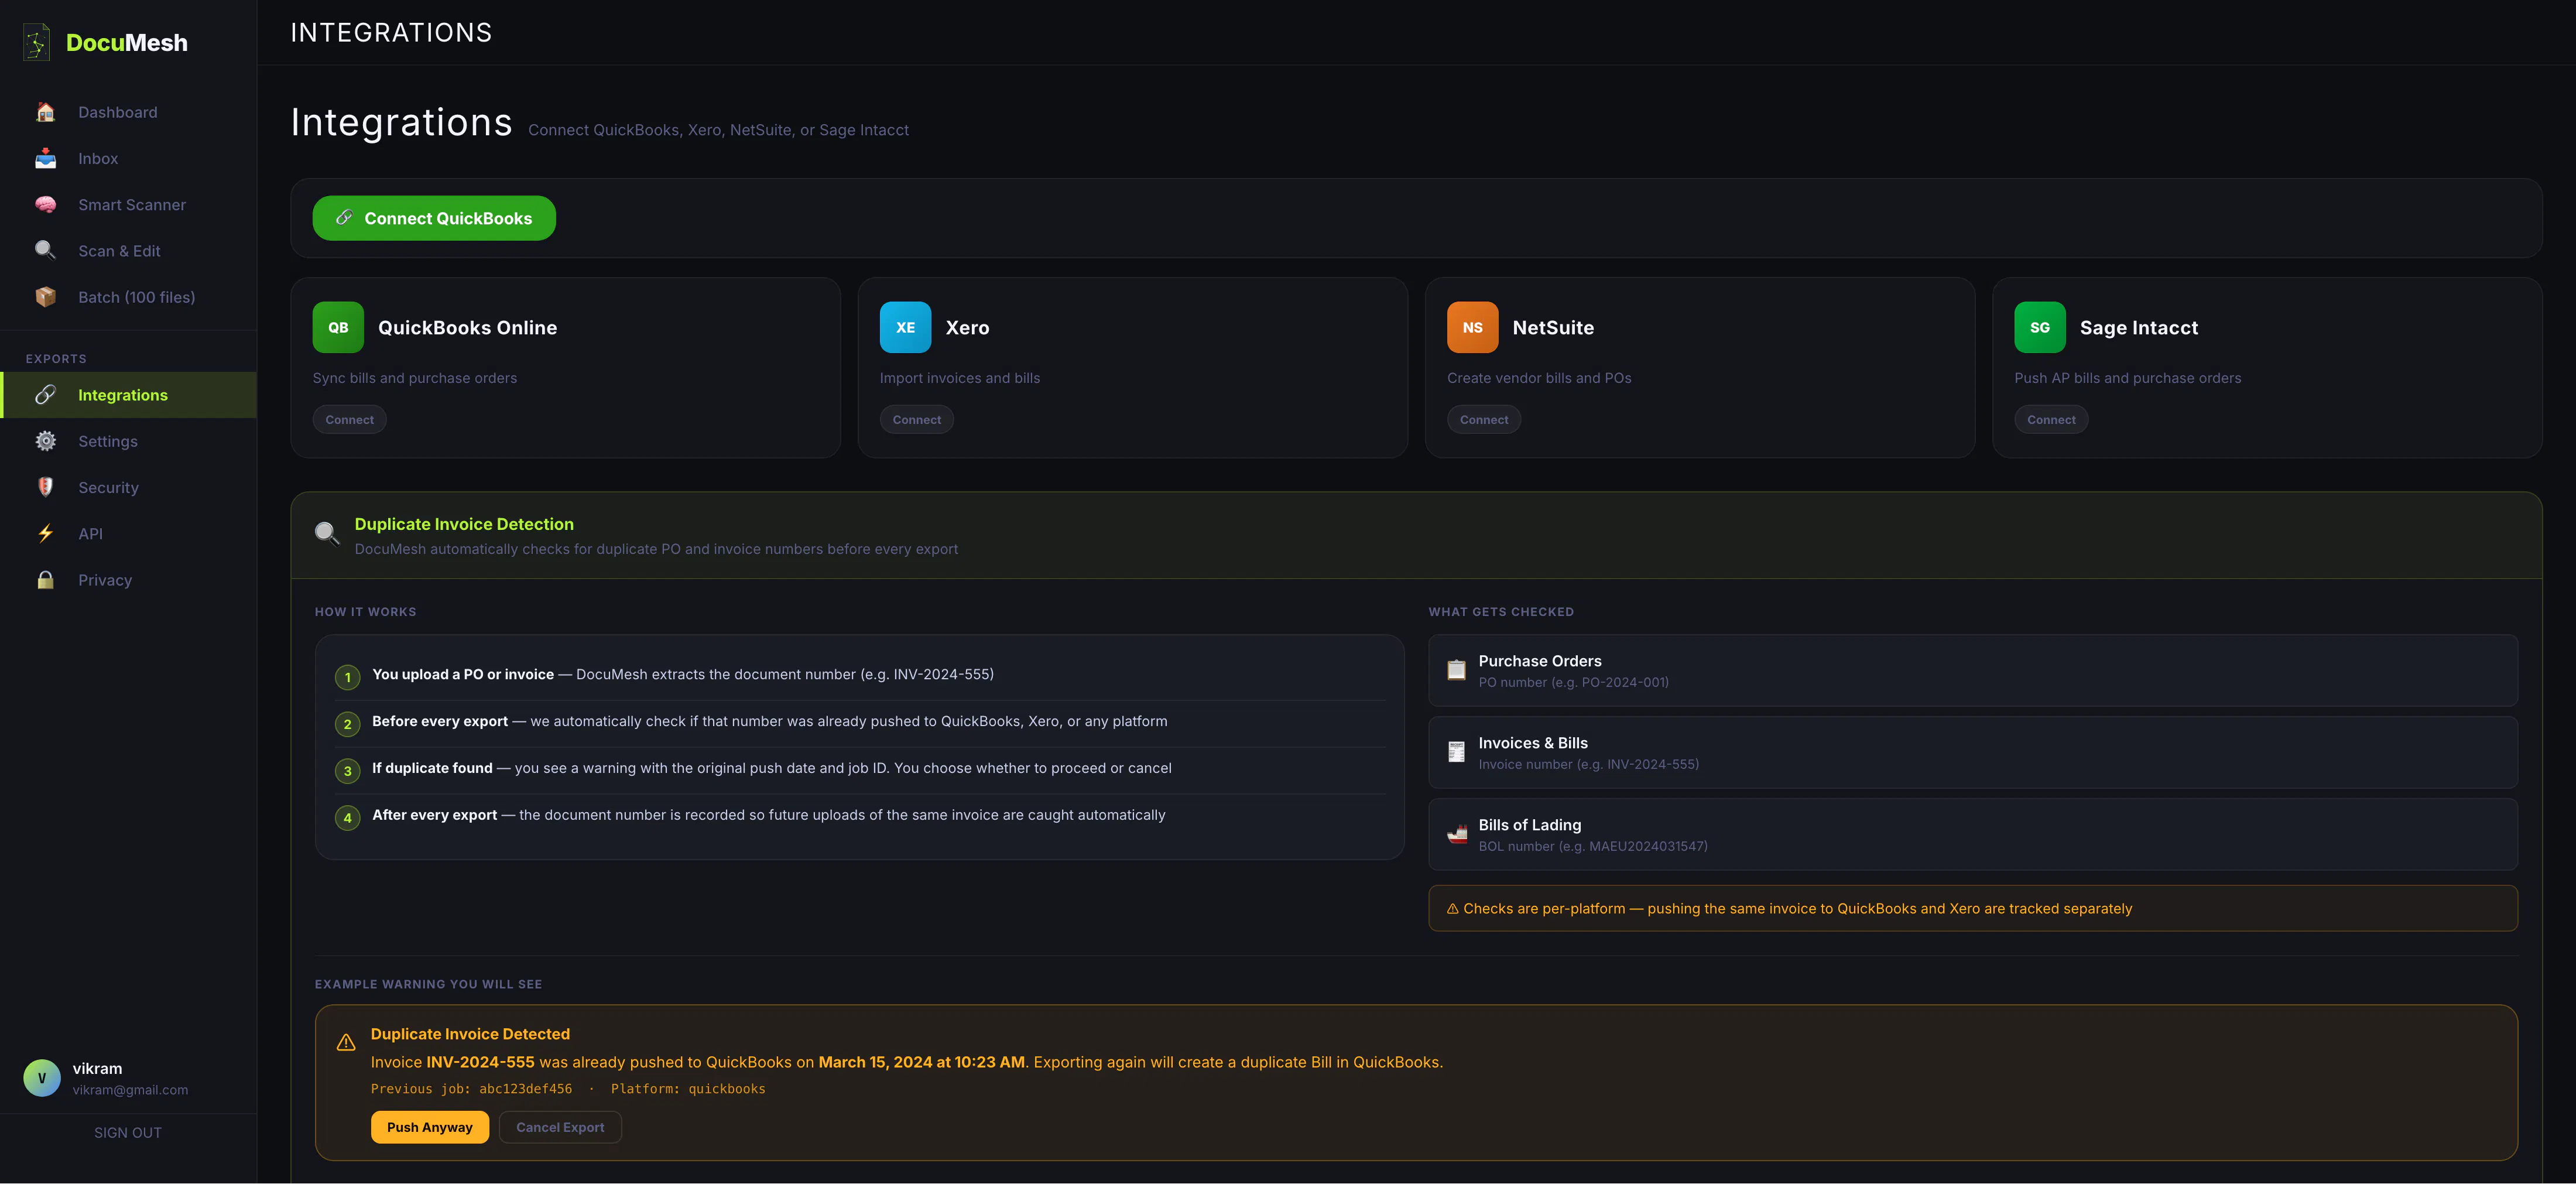Click the 'Import invoices and bills' description
The image size is (2576, 1184).
960,378
